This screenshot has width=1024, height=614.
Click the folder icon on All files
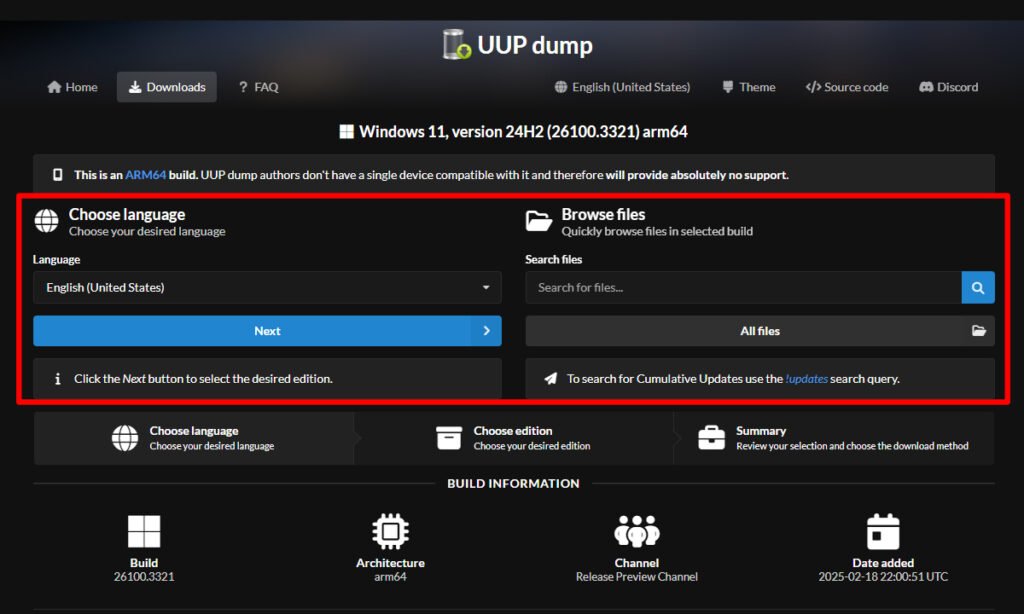[978, 331]
